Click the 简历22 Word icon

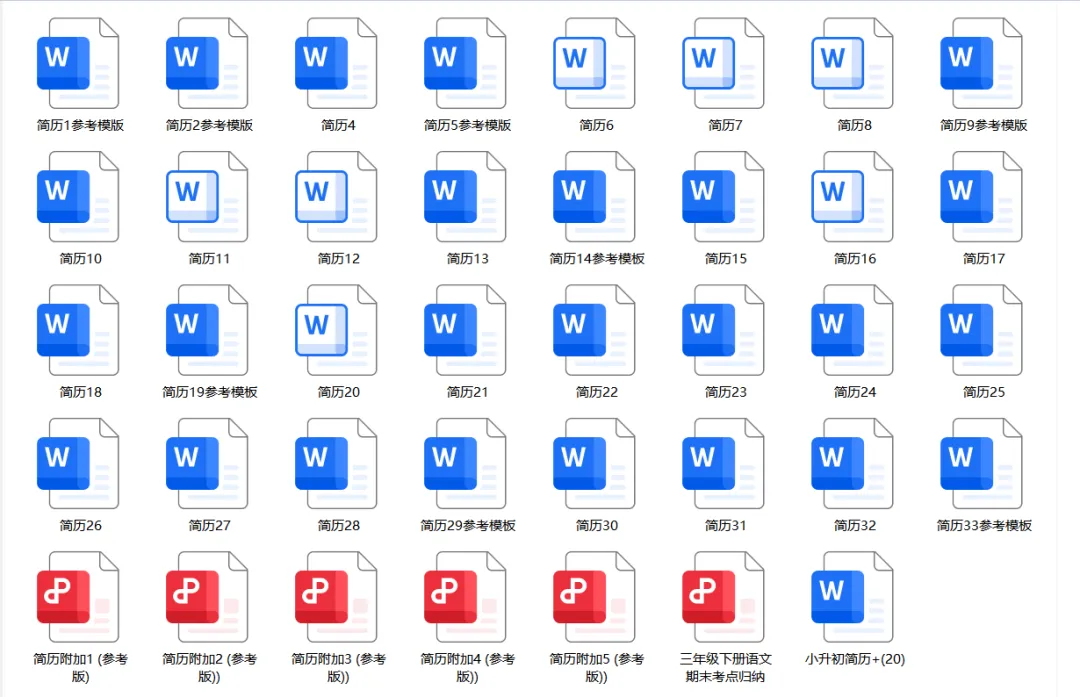coord(594,331)
